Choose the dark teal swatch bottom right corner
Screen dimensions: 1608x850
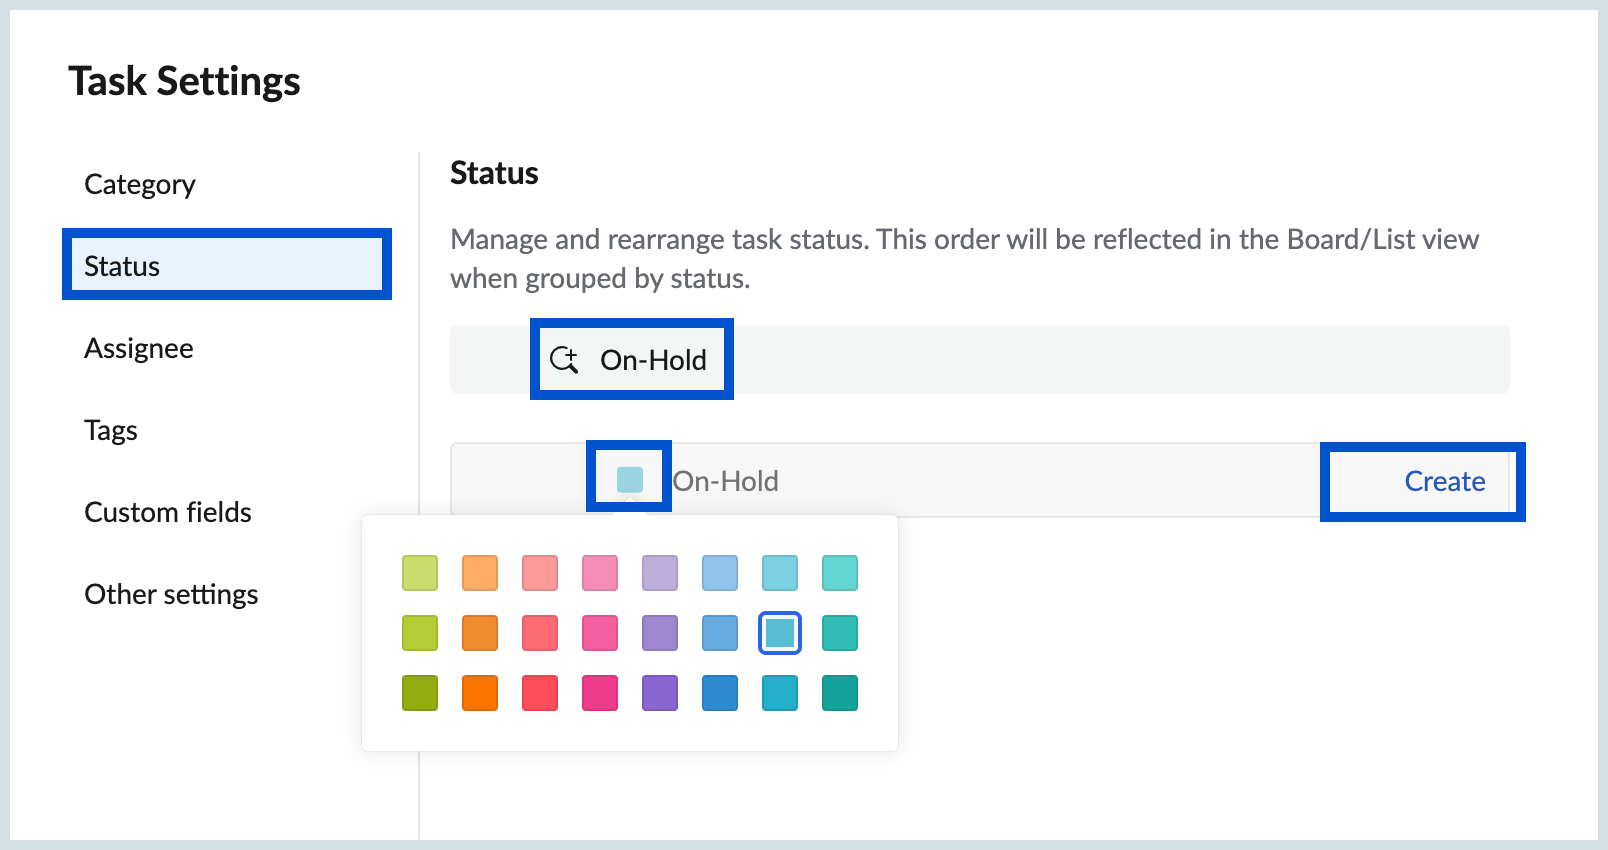(x=839, y=692)
